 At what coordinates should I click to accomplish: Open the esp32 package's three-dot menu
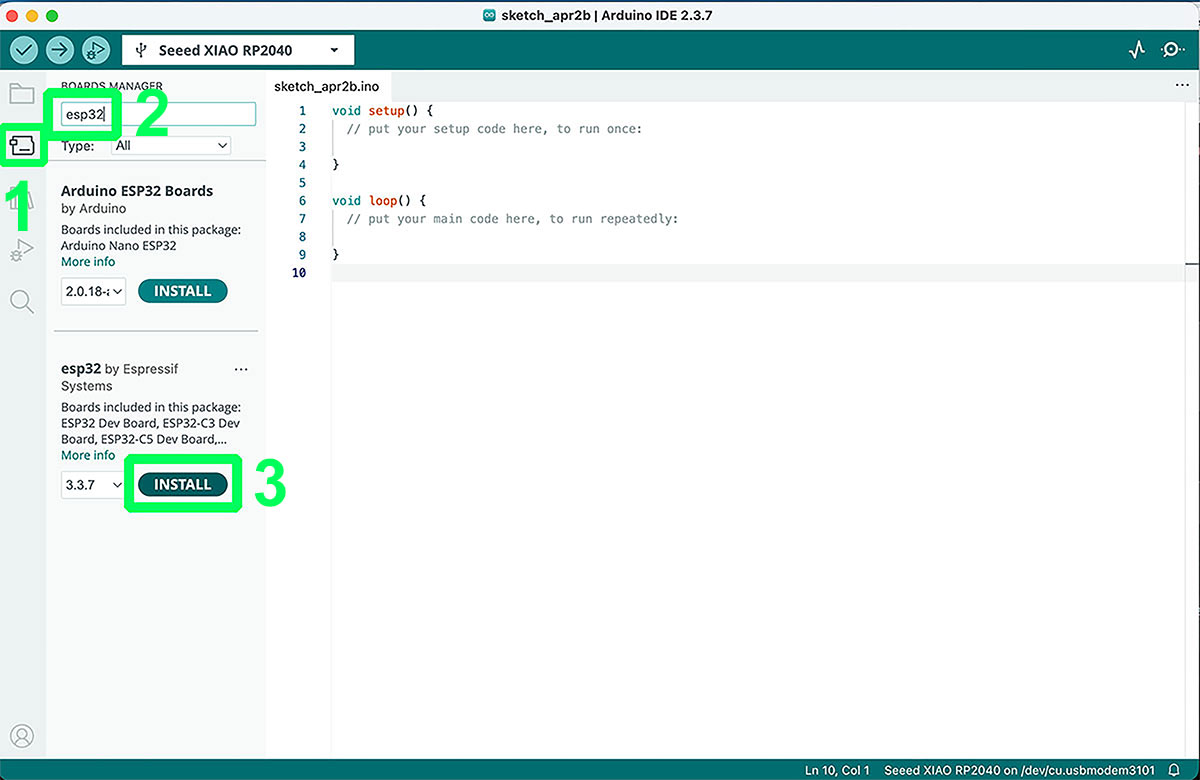click(241, 369)
